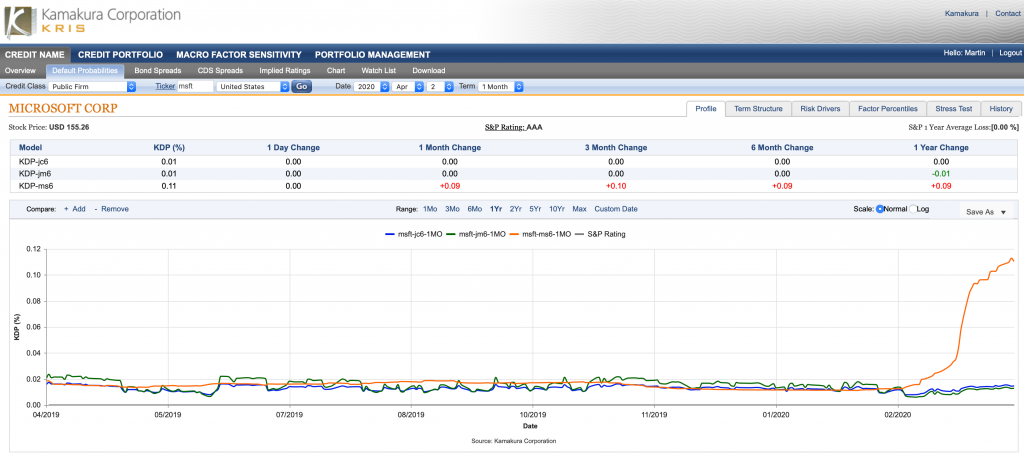This screenshot has width=1024, height=456.
Task: Go to the Overview submenu
Action: pyautogui.click(x=20, y=71)
